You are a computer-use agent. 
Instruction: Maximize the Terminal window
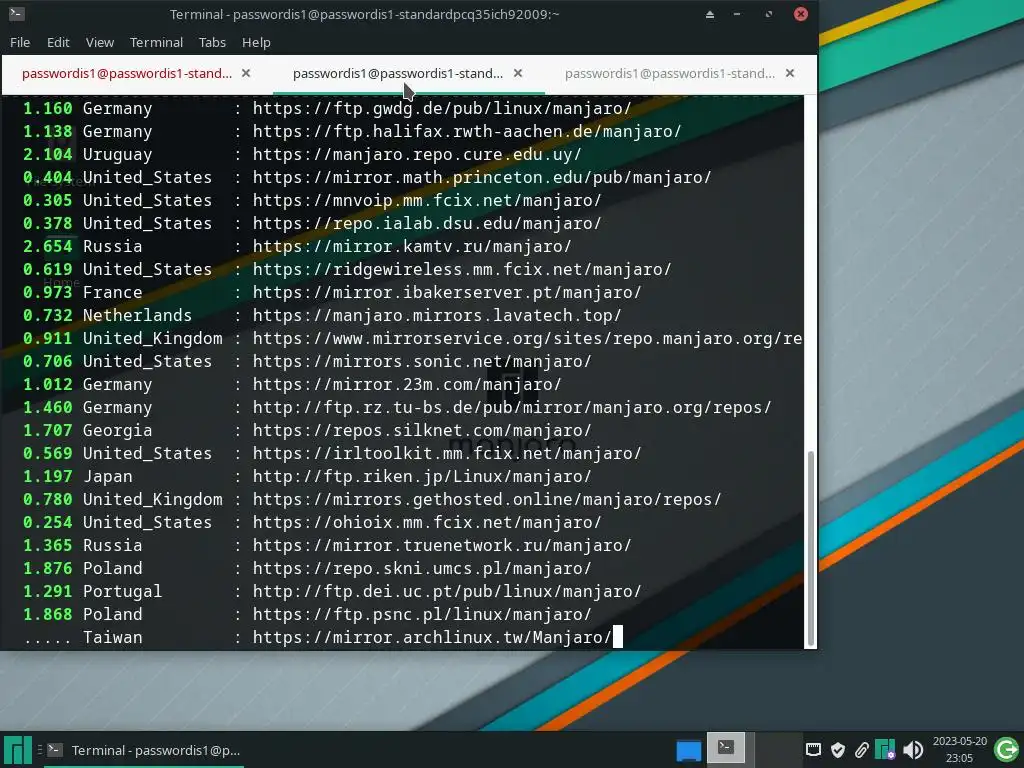pos(769,14)
